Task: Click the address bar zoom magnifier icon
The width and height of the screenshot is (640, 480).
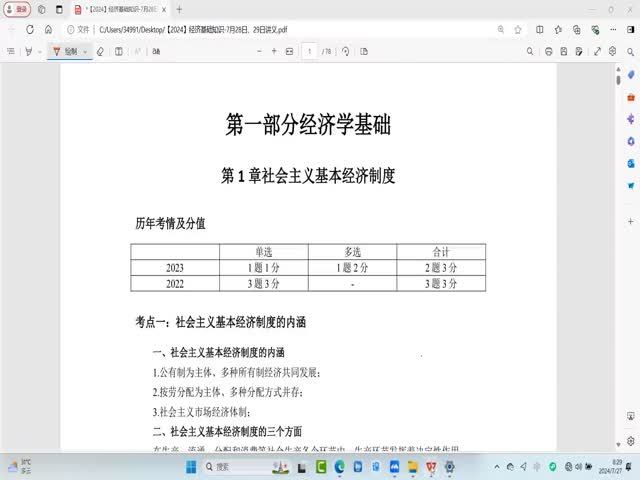Action: (501, 29)
